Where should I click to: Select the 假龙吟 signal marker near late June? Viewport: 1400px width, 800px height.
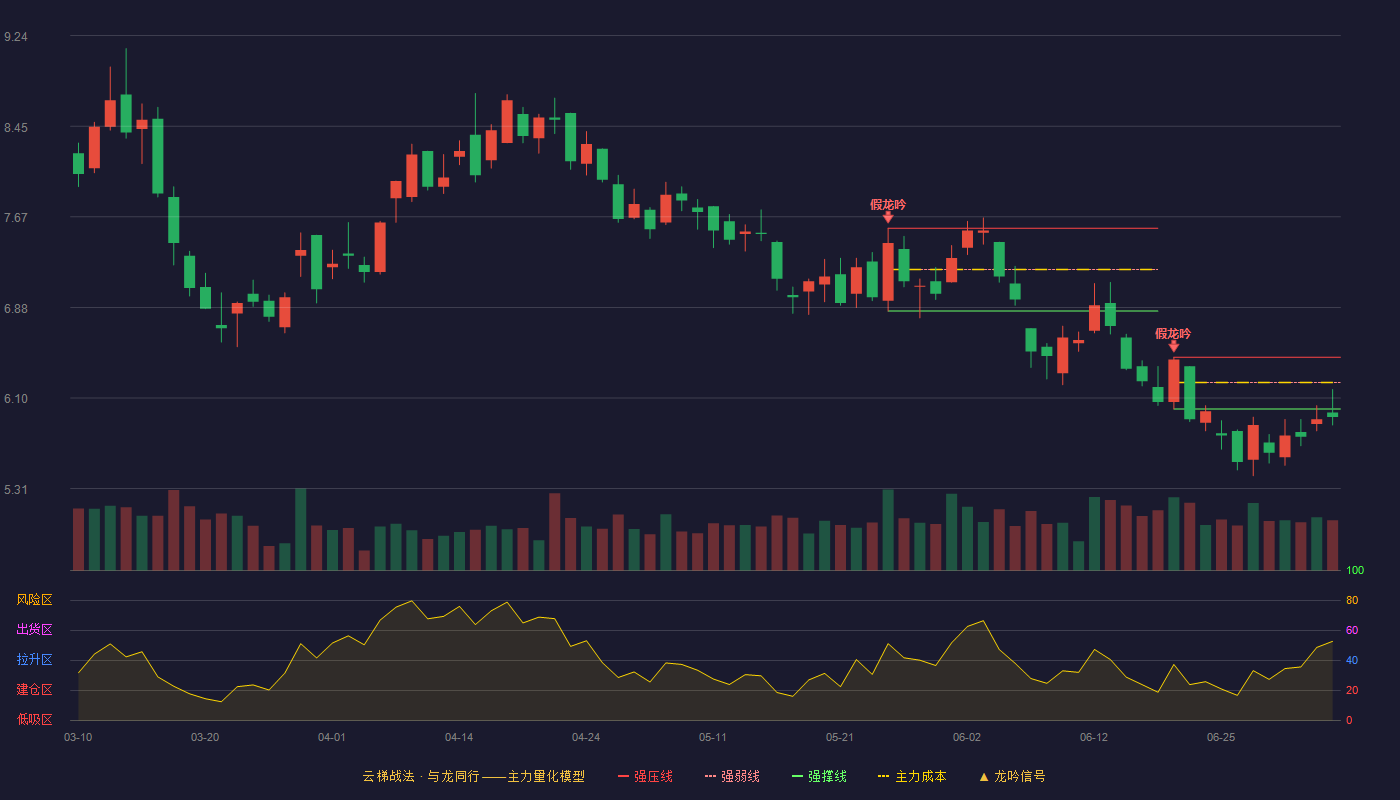click(x=1173, y=339)
